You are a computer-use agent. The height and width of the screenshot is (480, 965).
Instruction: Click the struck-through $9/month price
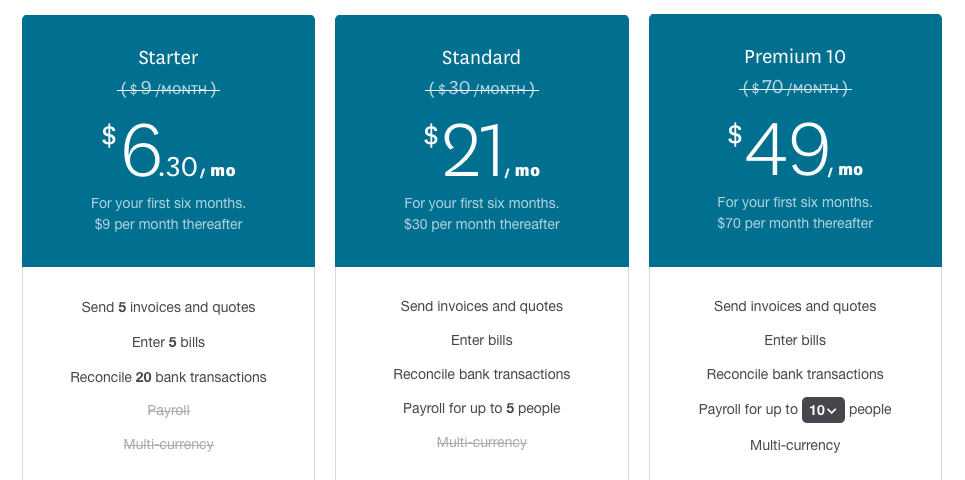click(169, 89)
